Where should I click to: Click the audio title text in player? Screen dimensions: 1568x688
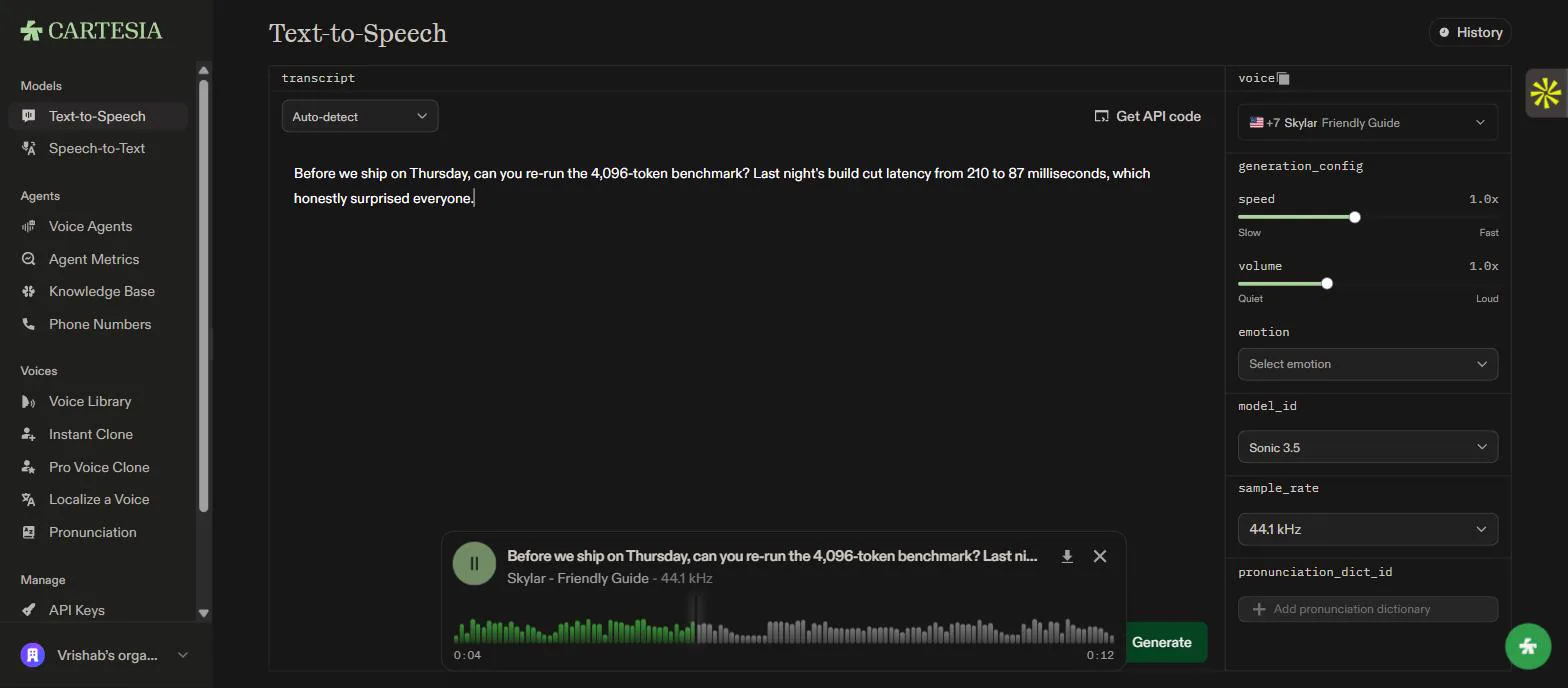click(x=772, y=556)
